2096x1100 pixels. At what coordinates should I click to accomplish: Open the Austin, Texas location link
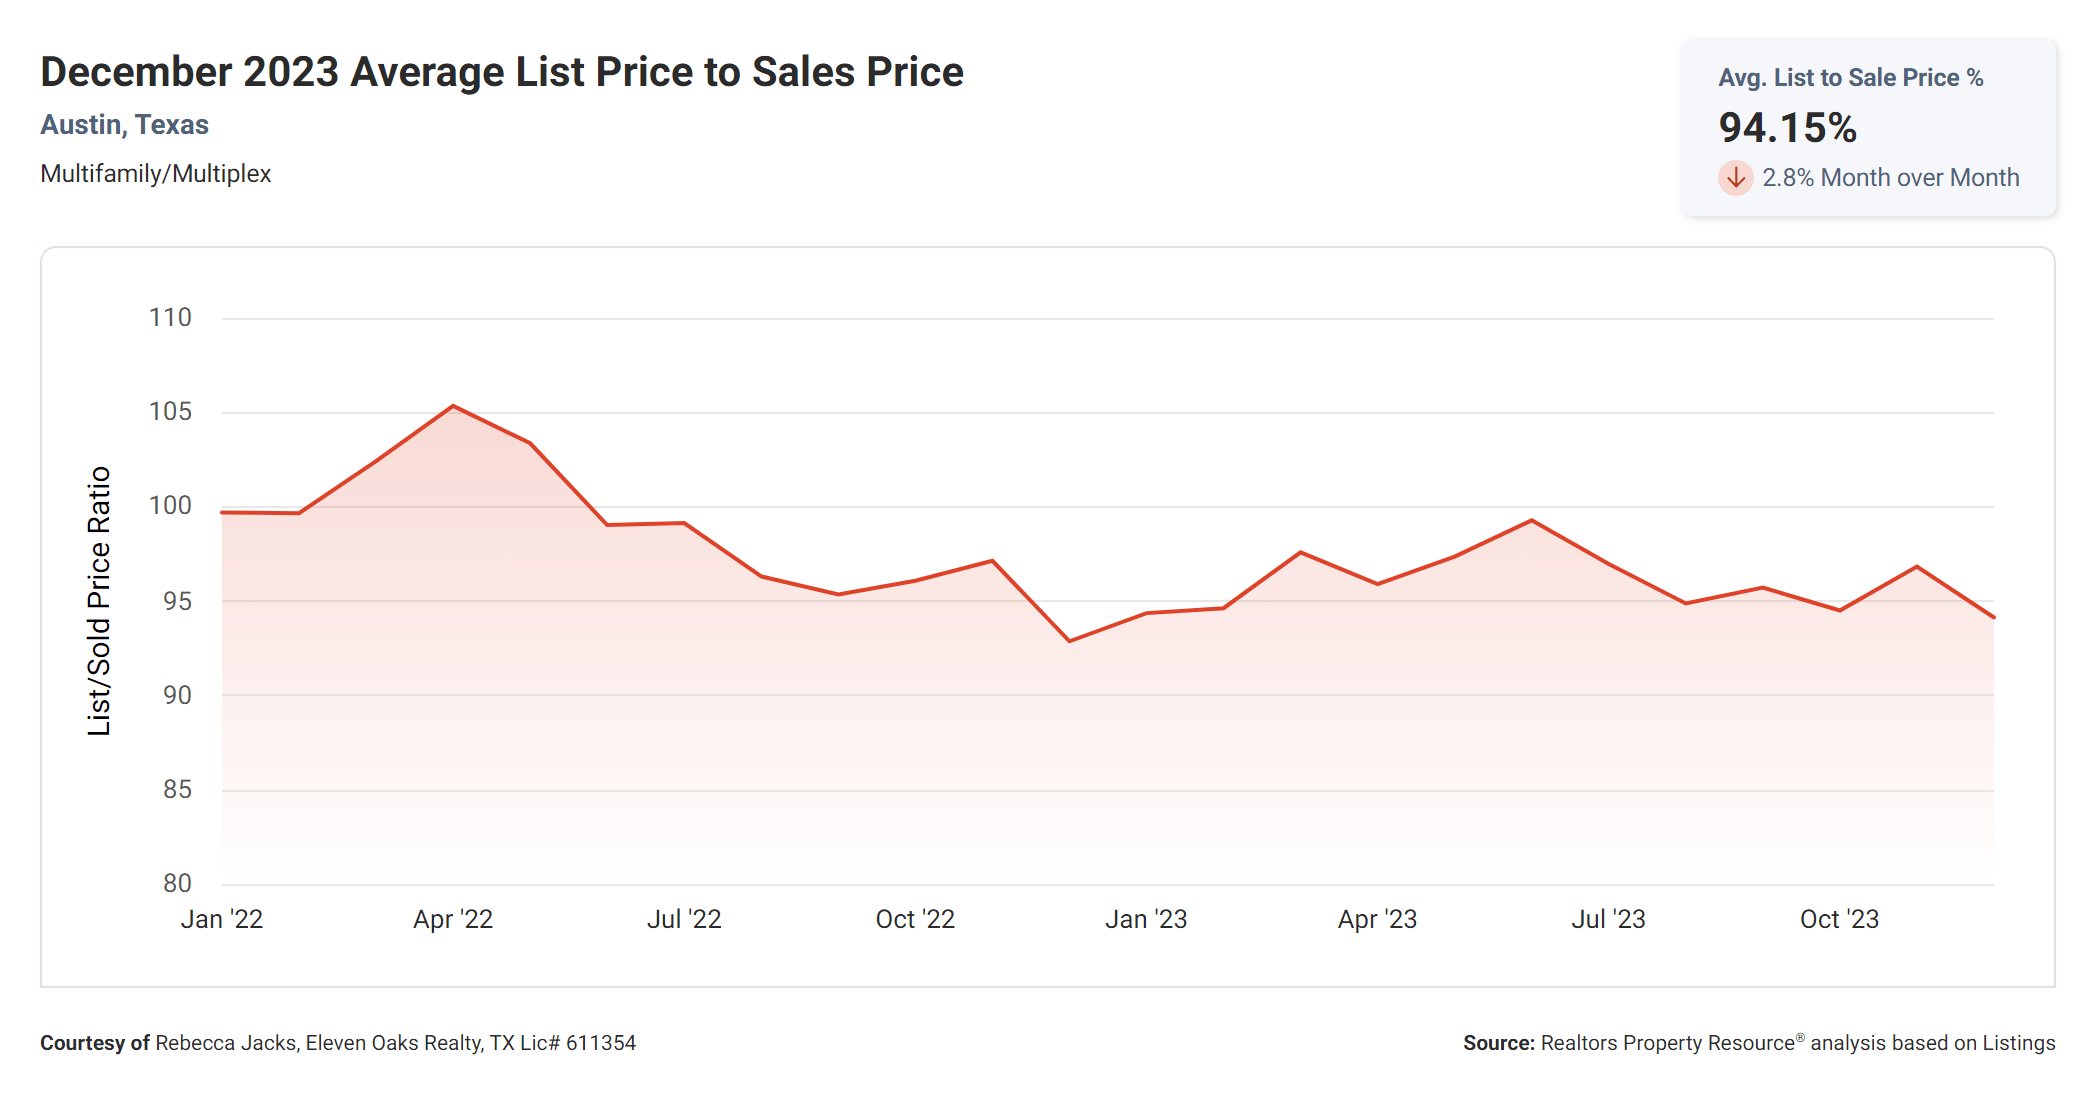point(125,125)
